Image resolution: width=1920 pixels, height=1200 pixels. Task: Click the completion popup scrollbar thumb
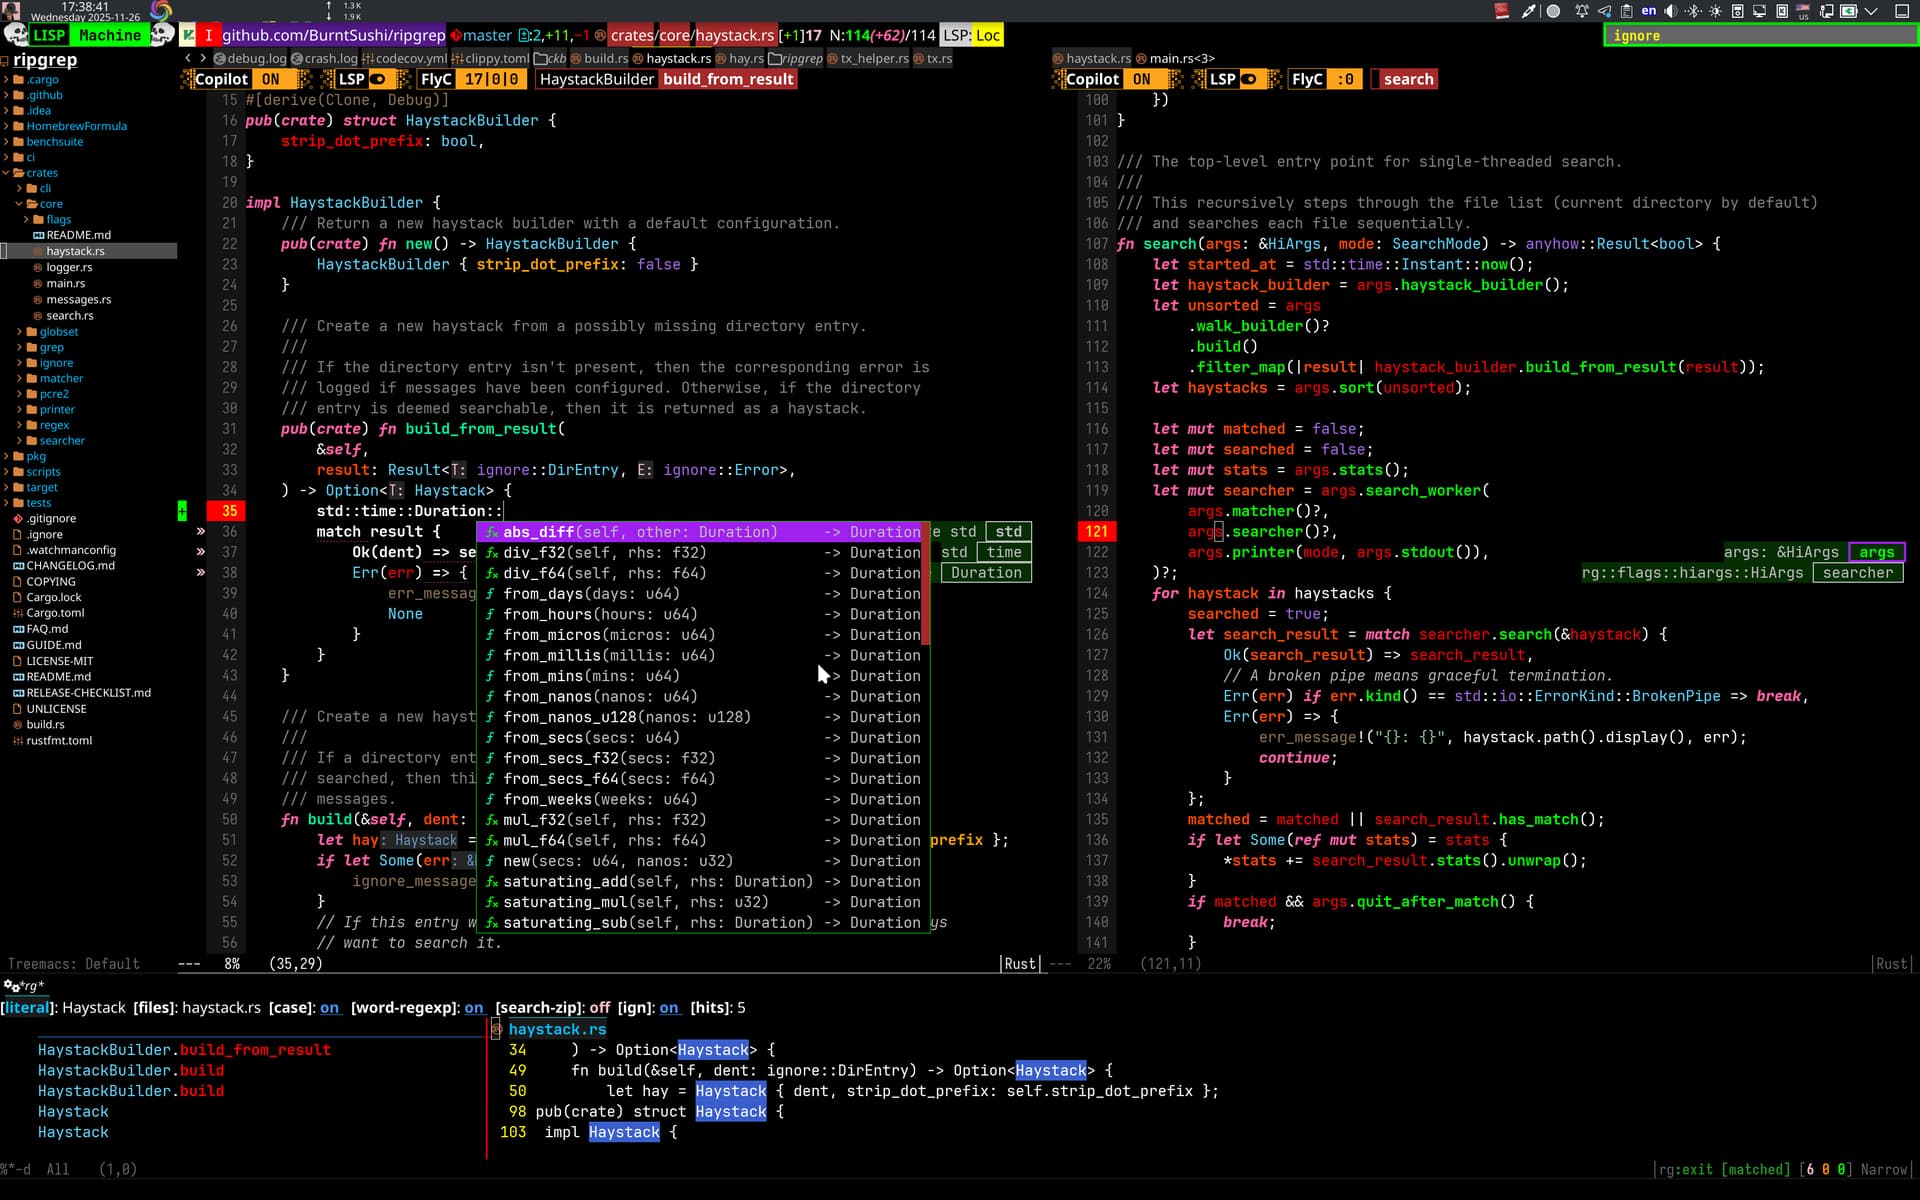click(926, 583)
